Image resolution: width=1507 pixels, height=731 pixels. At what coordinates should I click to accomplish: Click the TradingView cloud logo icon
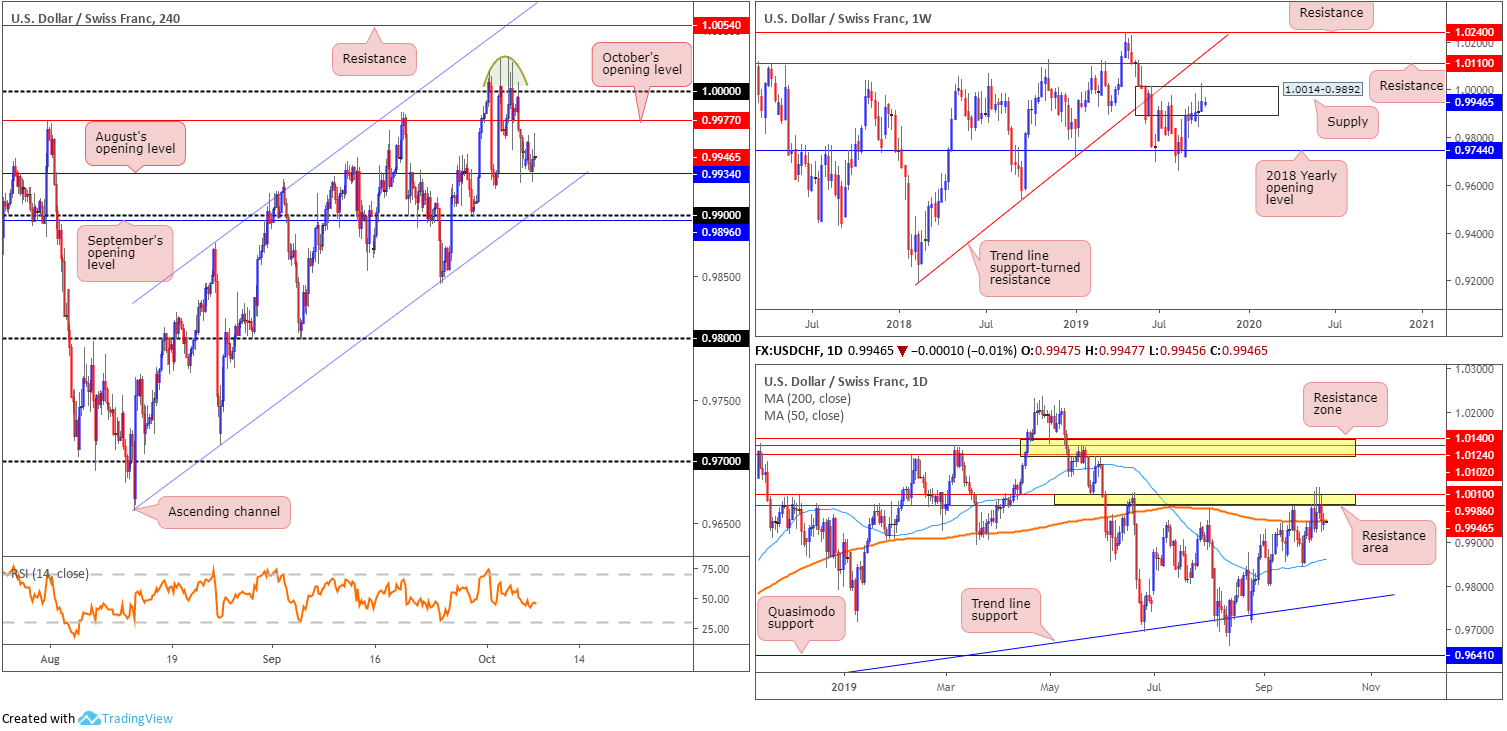tap(90, 718)
